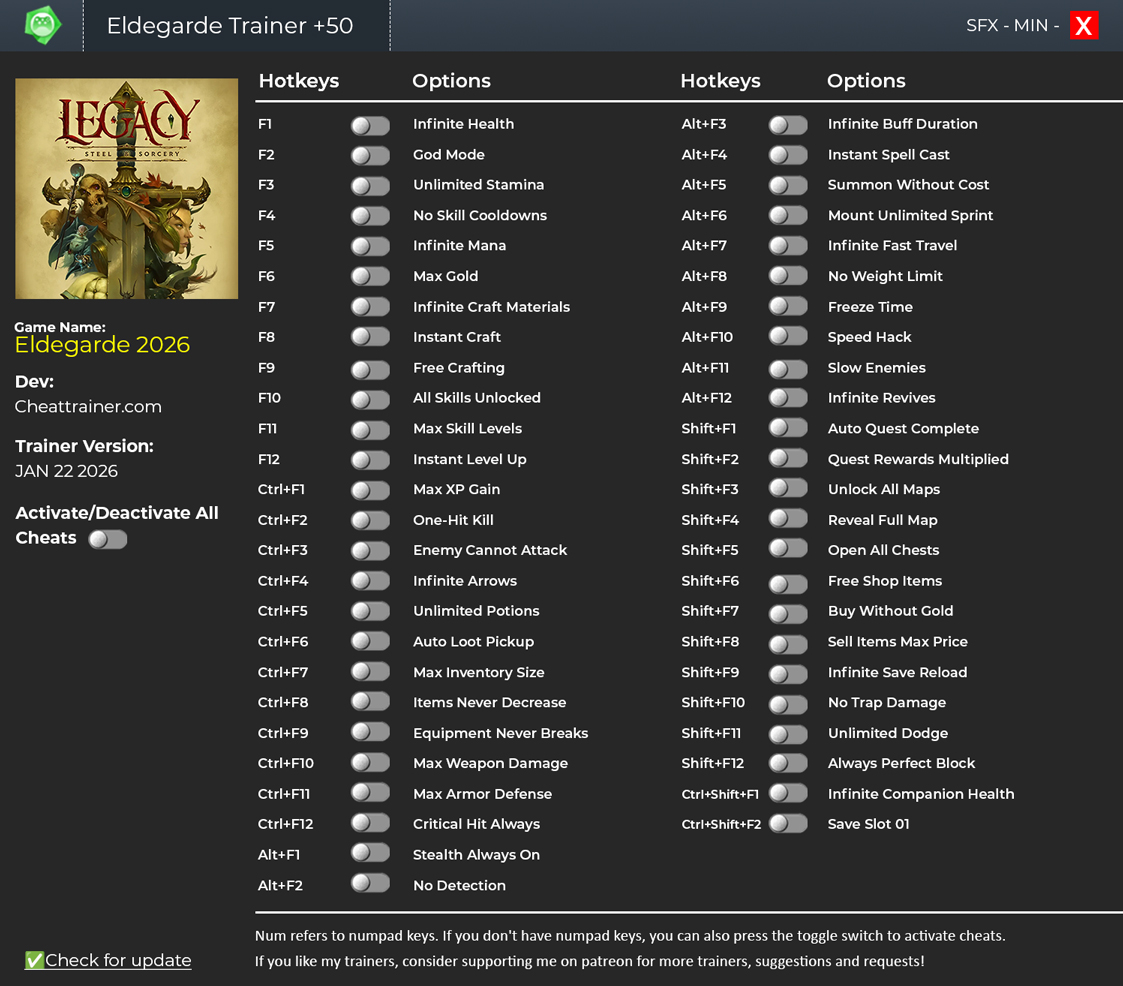Switch on Freeze Time option
This screenshot has width=1123, height=986.
(x=788, y=307)
